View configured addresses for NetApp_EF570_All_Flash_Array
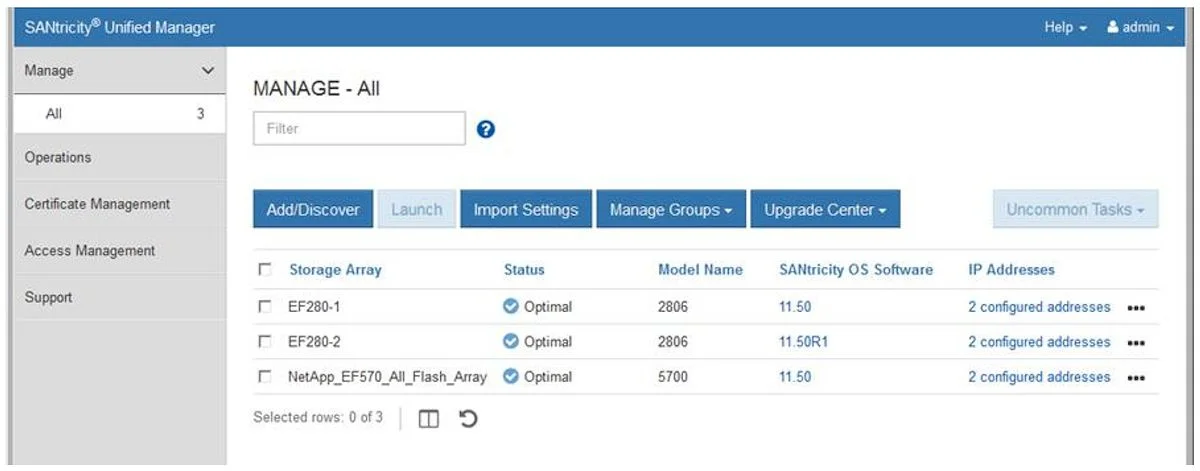The image size is (1200, 471). (1039, 377)
